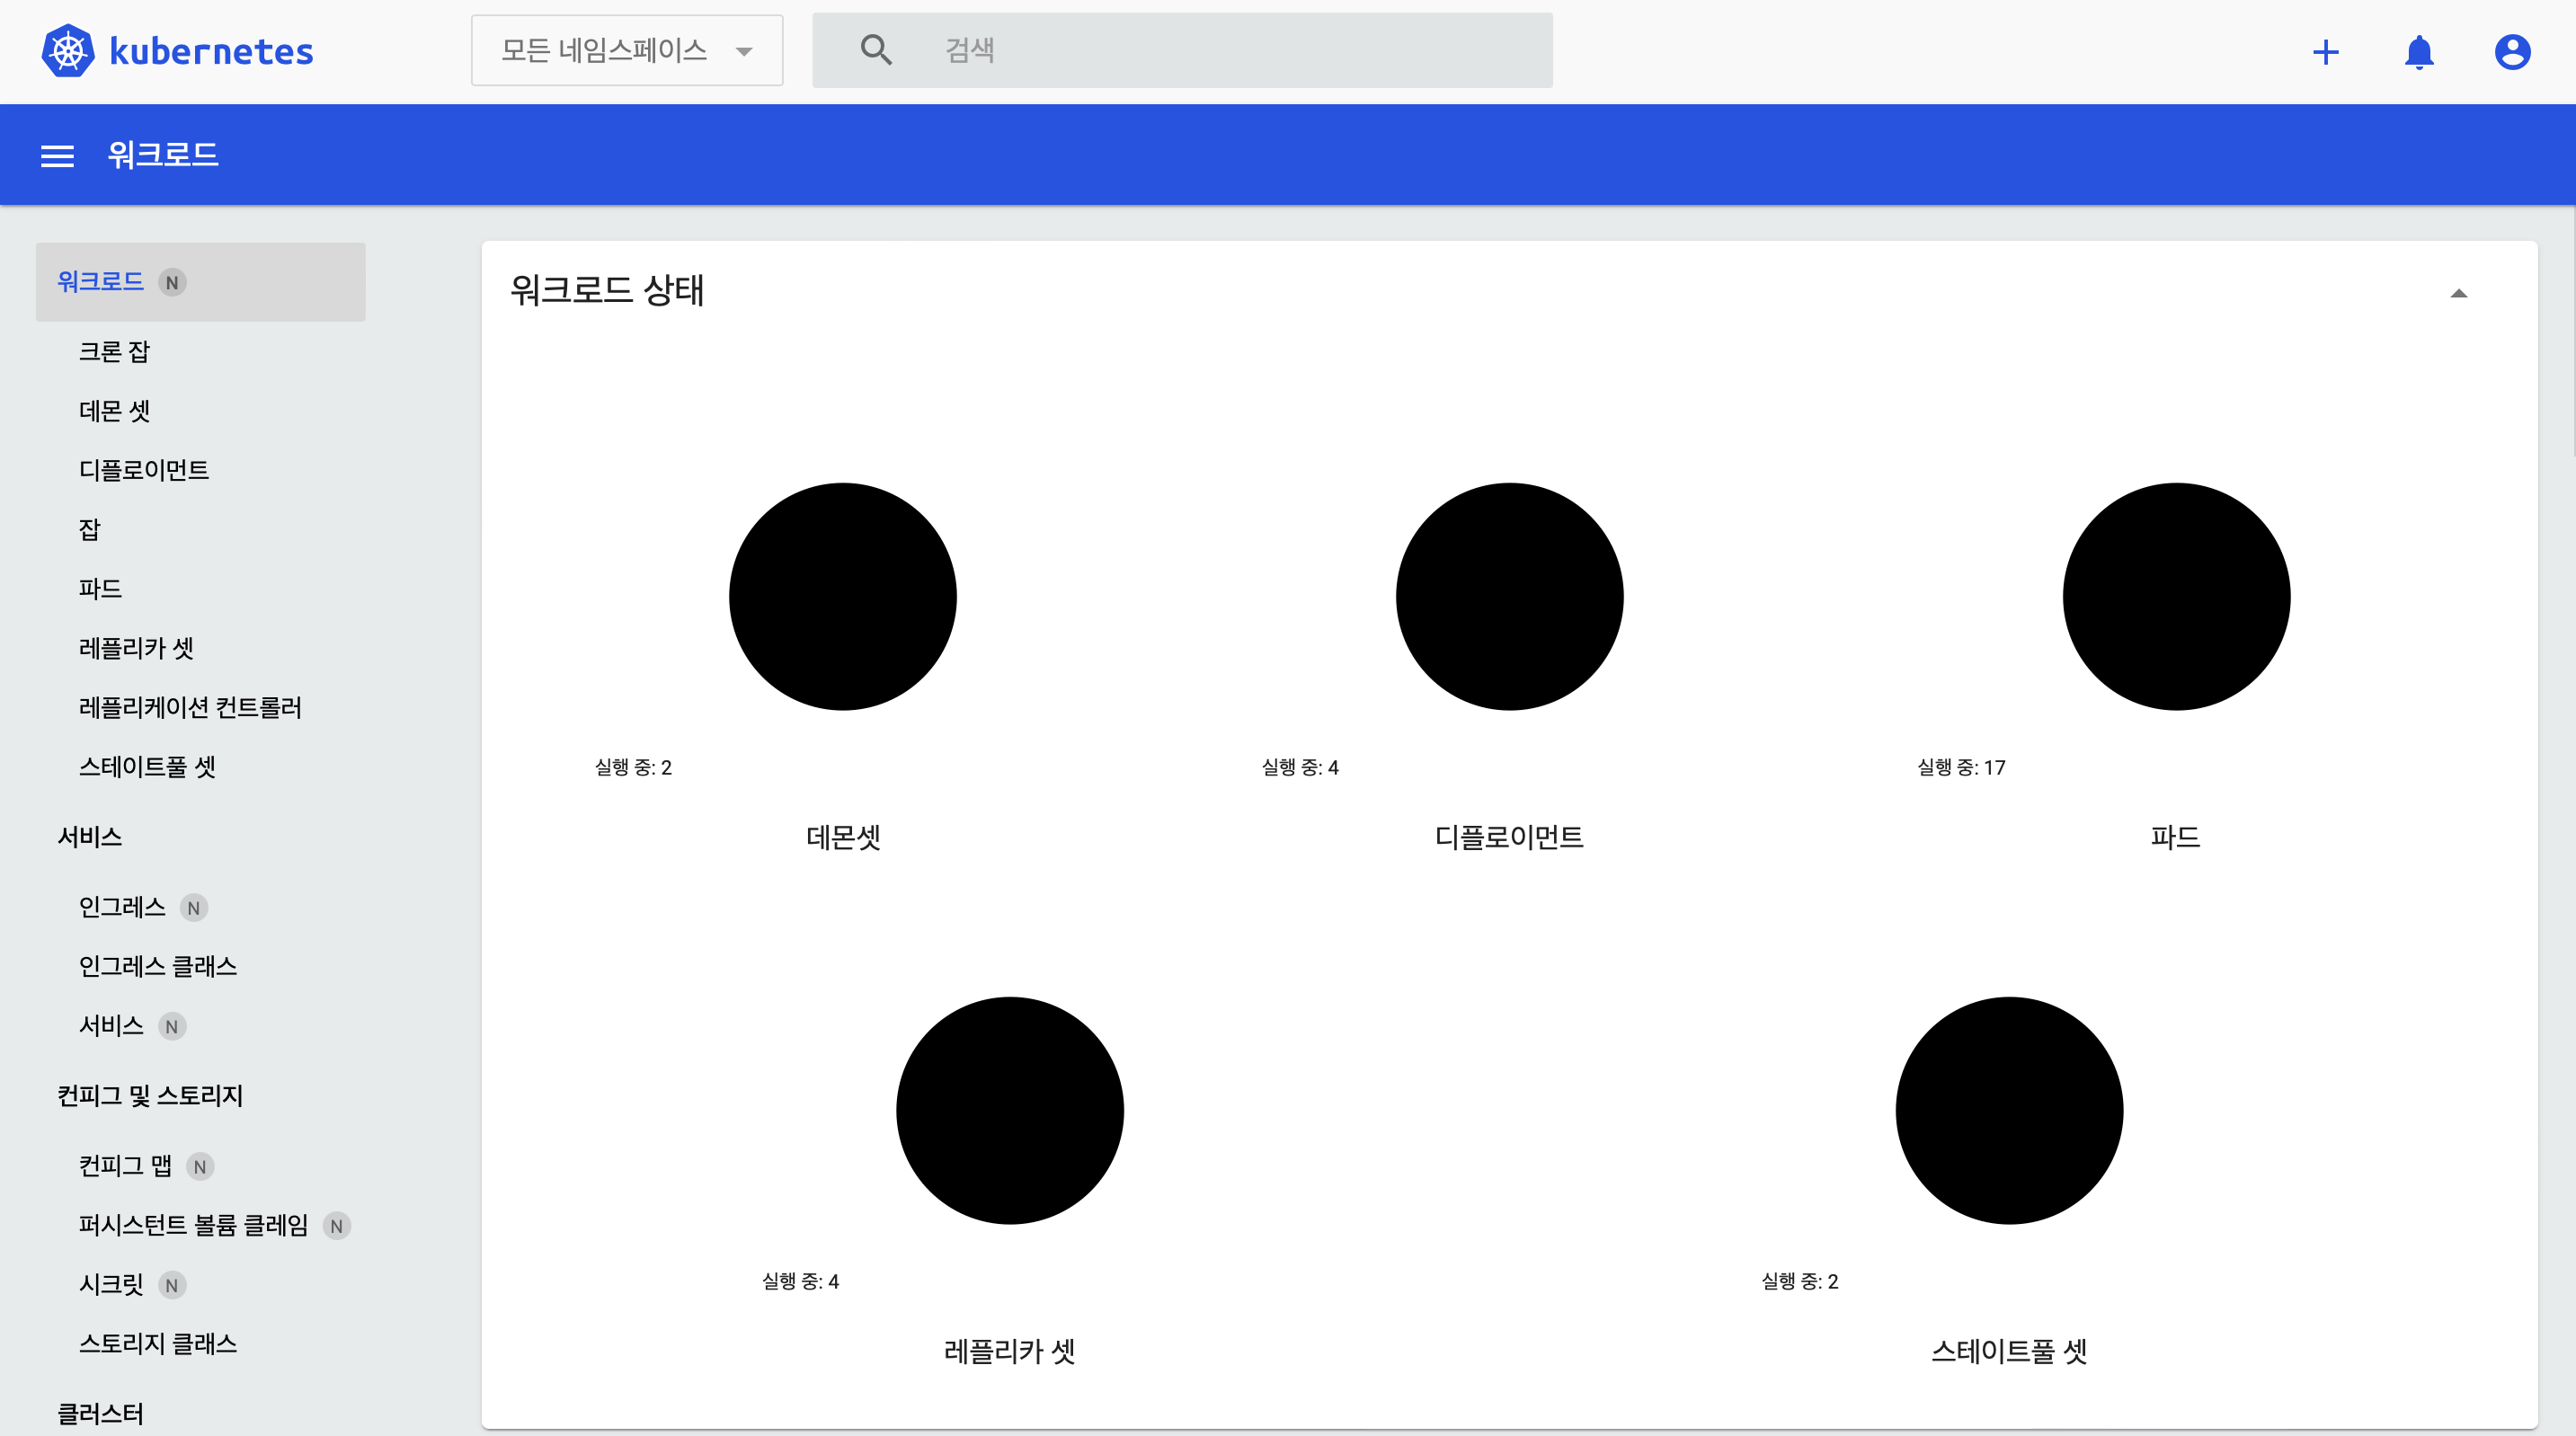Click the magnifier search icon
The image size is (2576, 1436).
(876, 50)
